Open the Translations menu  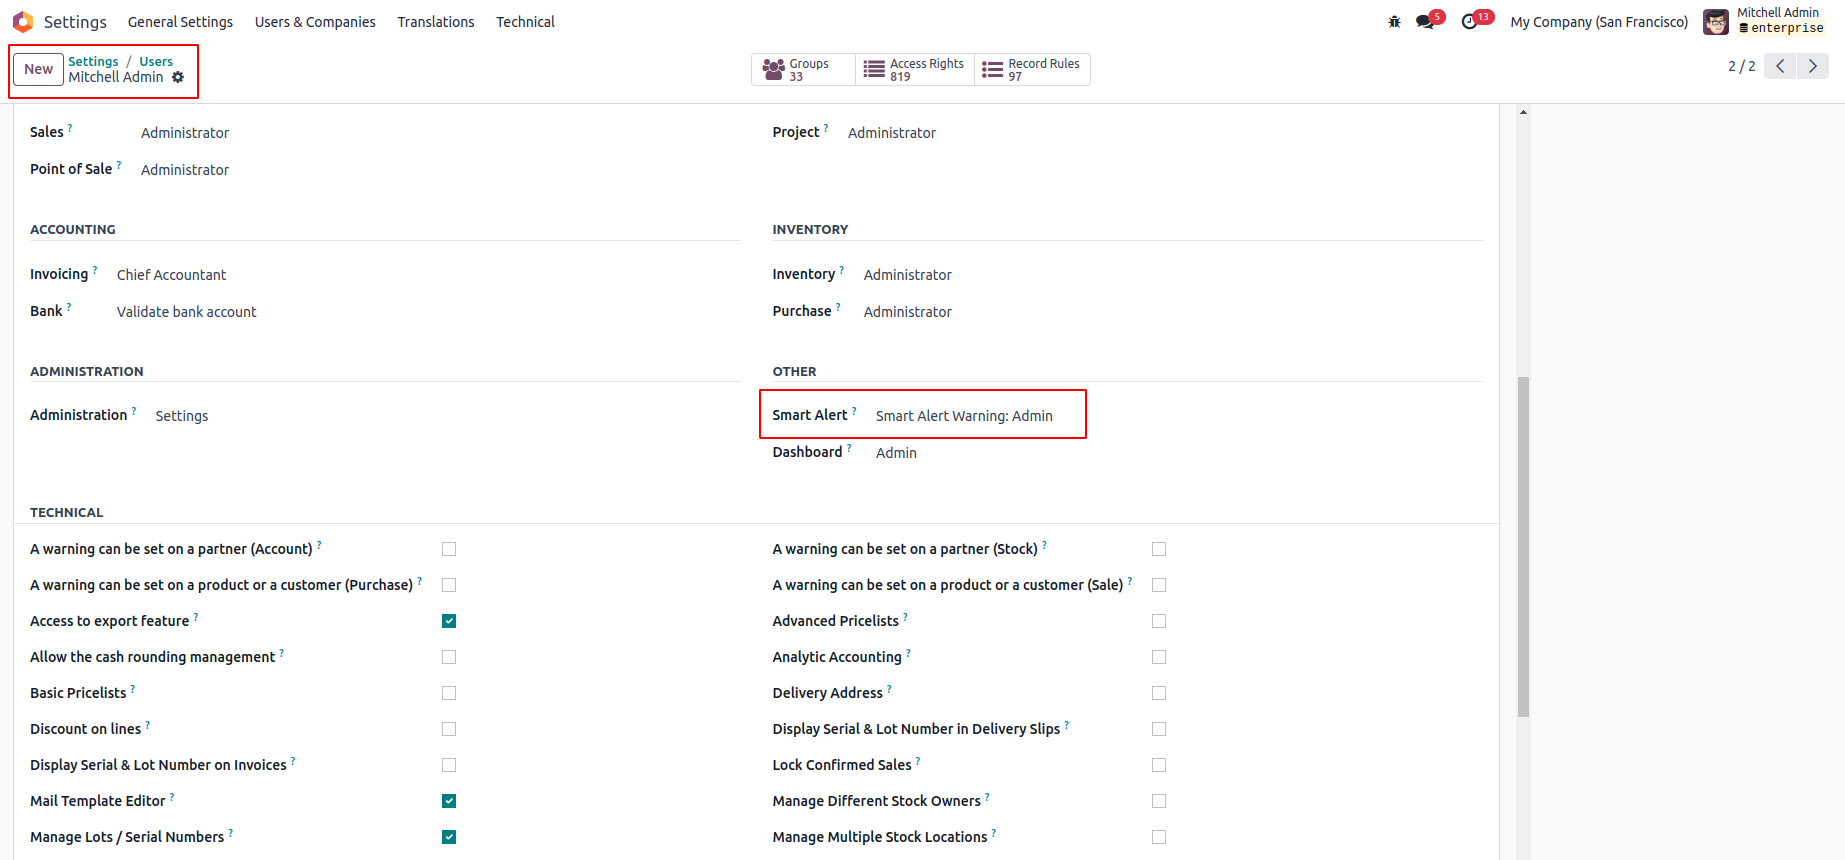(436, 22)
